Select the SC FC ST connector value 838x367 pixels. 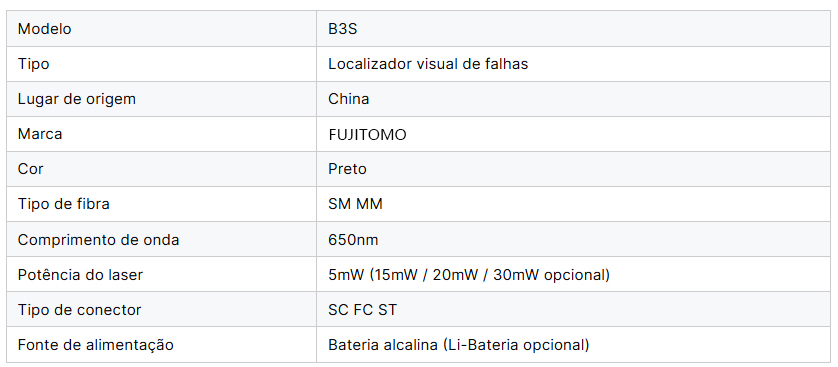tap(362, 310)
